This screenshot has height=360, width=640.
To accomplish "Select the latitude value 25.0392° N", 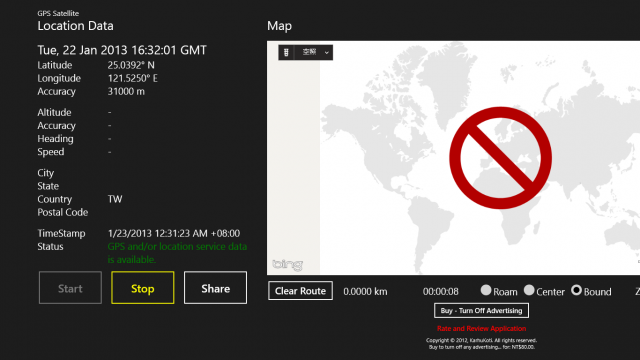I will click(131, 65).
